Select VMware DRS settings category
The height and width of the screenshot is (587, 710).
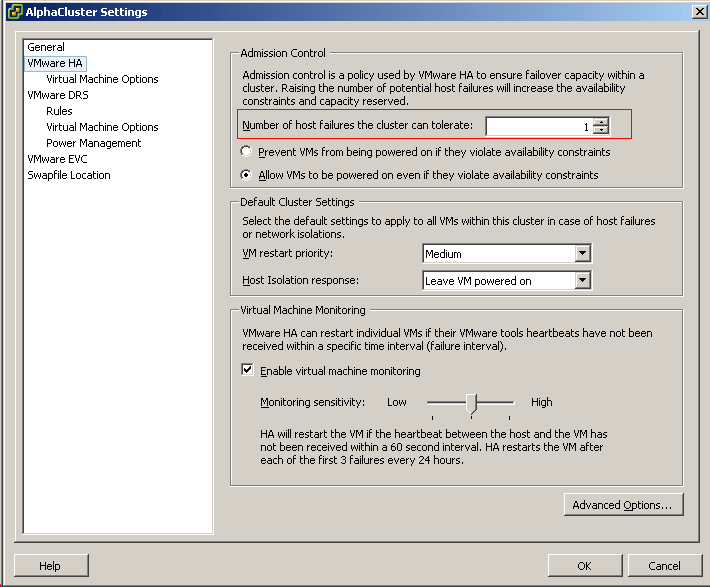pos(58,95)
